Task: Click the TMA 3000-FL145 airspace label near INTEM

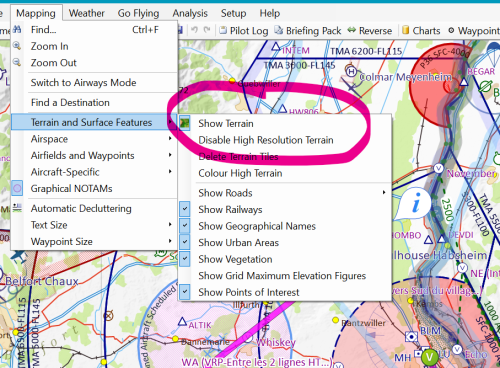Action: pos(299,65)
